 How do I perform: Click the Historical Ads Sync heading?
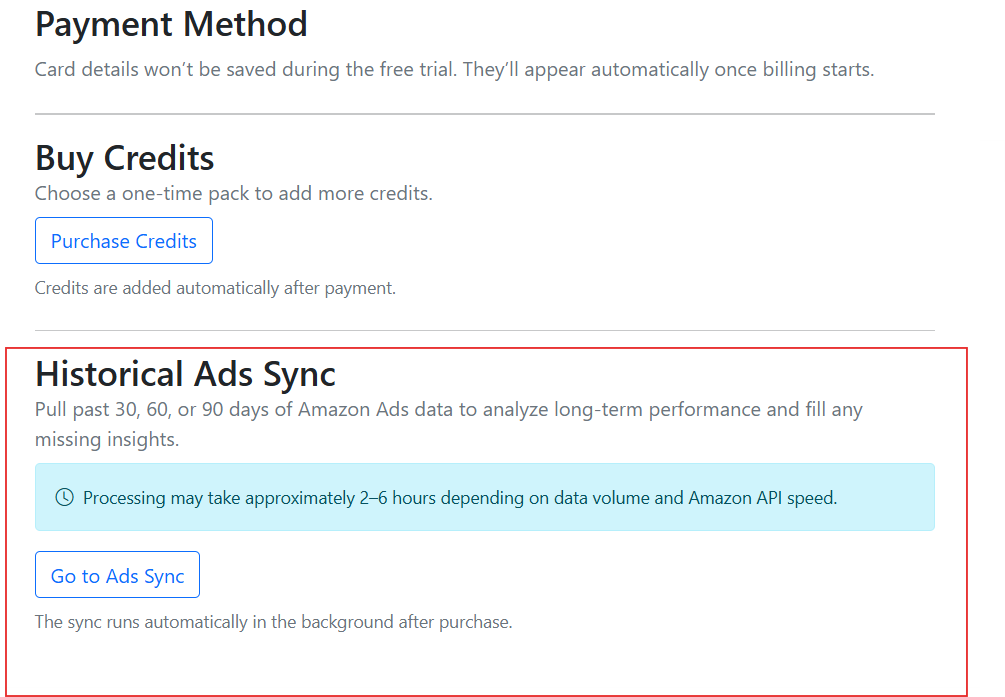point(185,373)
